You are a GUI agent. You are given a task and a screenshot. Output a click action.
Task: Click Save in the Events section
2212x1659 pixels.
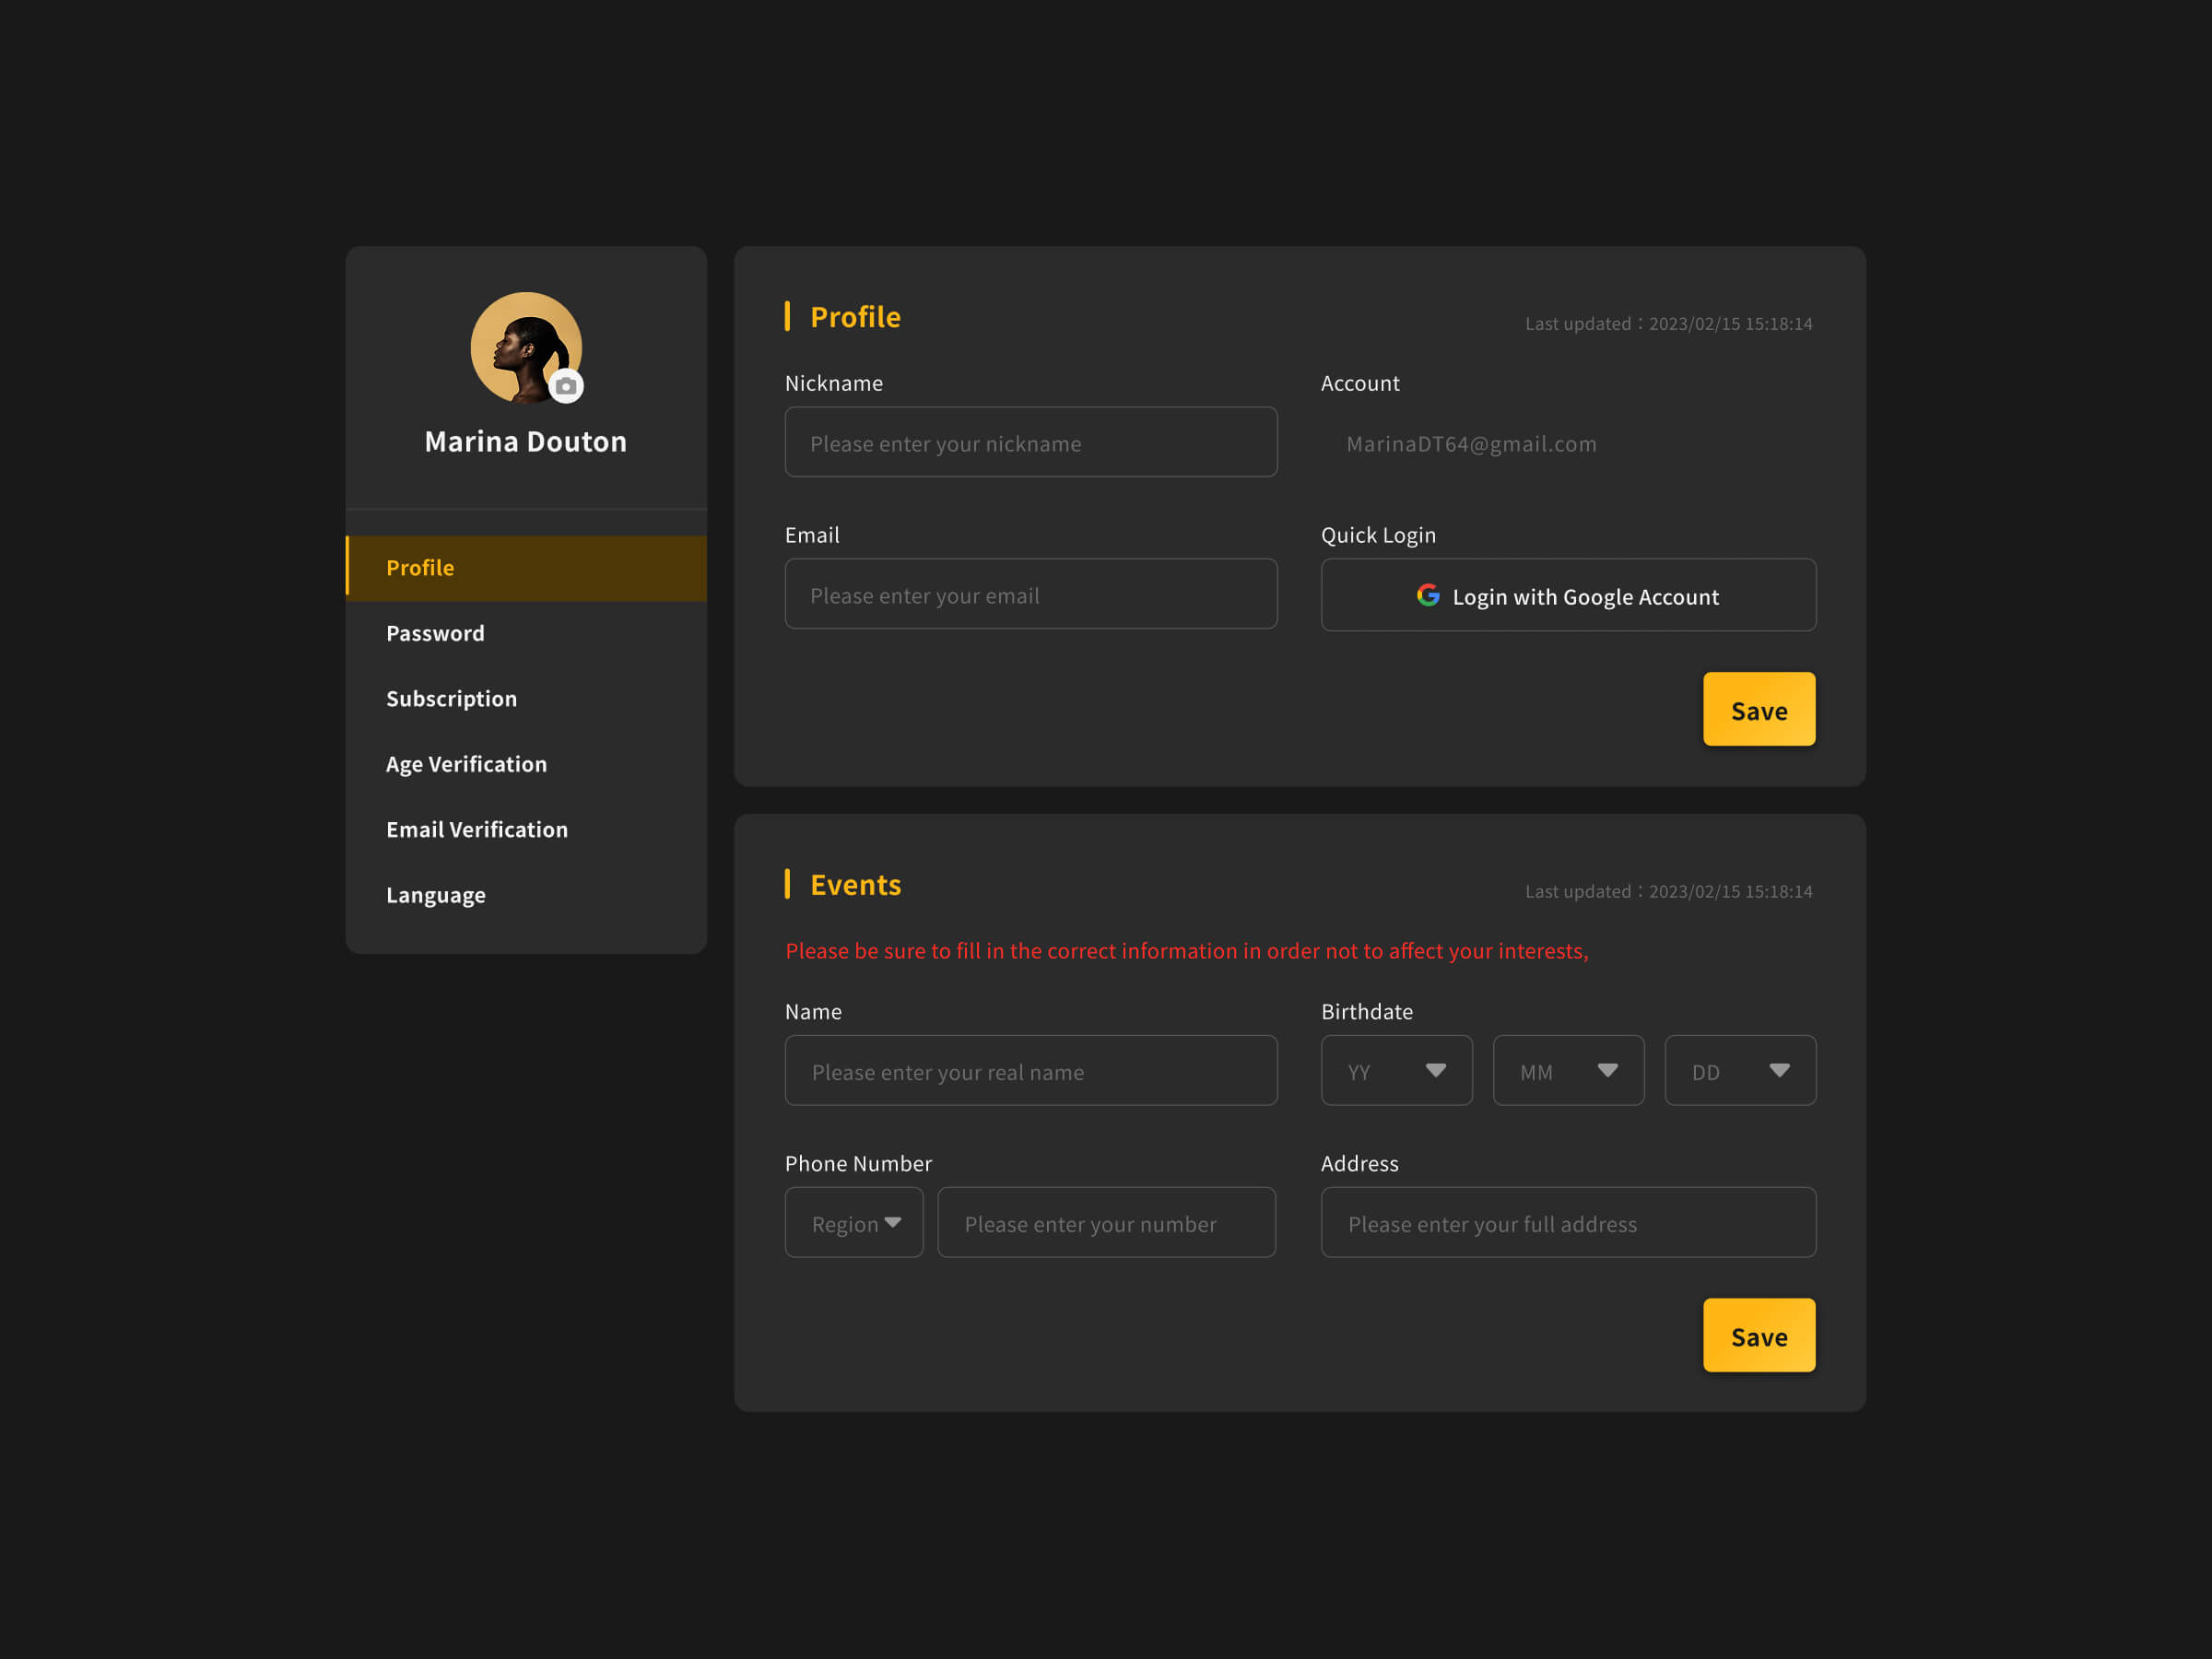pos(1759,1336)
